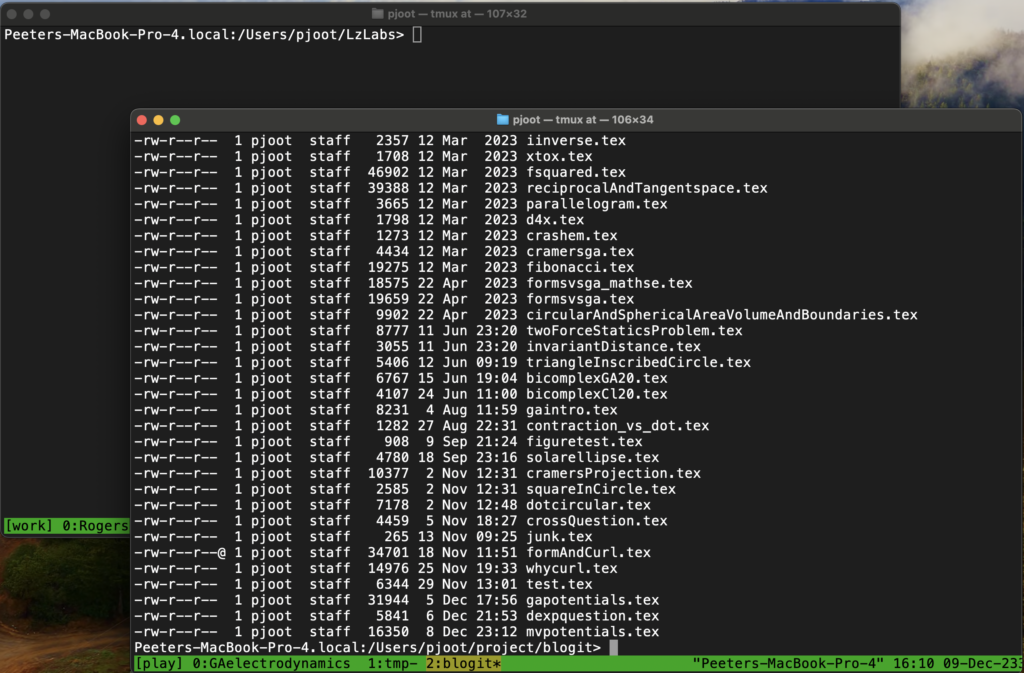
Task: Click the file name invariantDistance.tex
Action: (x=613, y=347)
